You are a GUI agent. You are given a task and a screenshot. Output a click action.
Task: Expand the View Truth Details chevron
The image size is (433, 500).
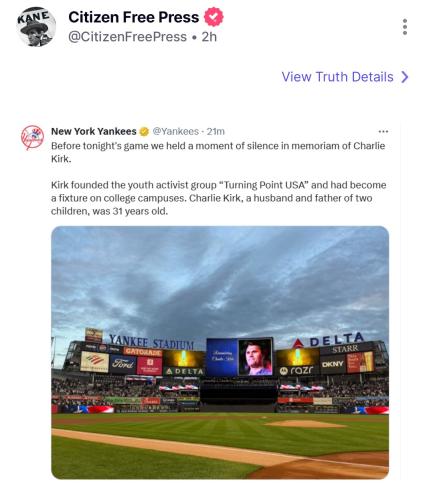tap(404, 77)
